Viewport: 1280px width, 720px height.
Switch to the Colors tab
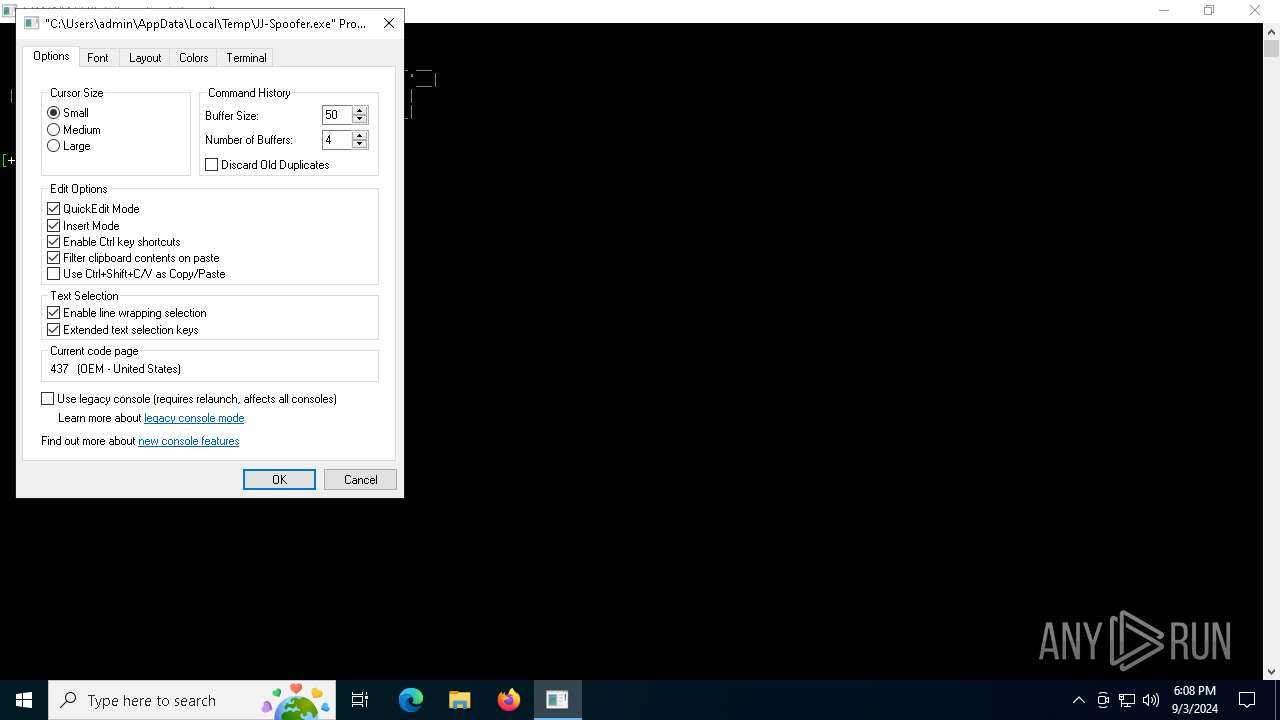(x=194, y=58)
